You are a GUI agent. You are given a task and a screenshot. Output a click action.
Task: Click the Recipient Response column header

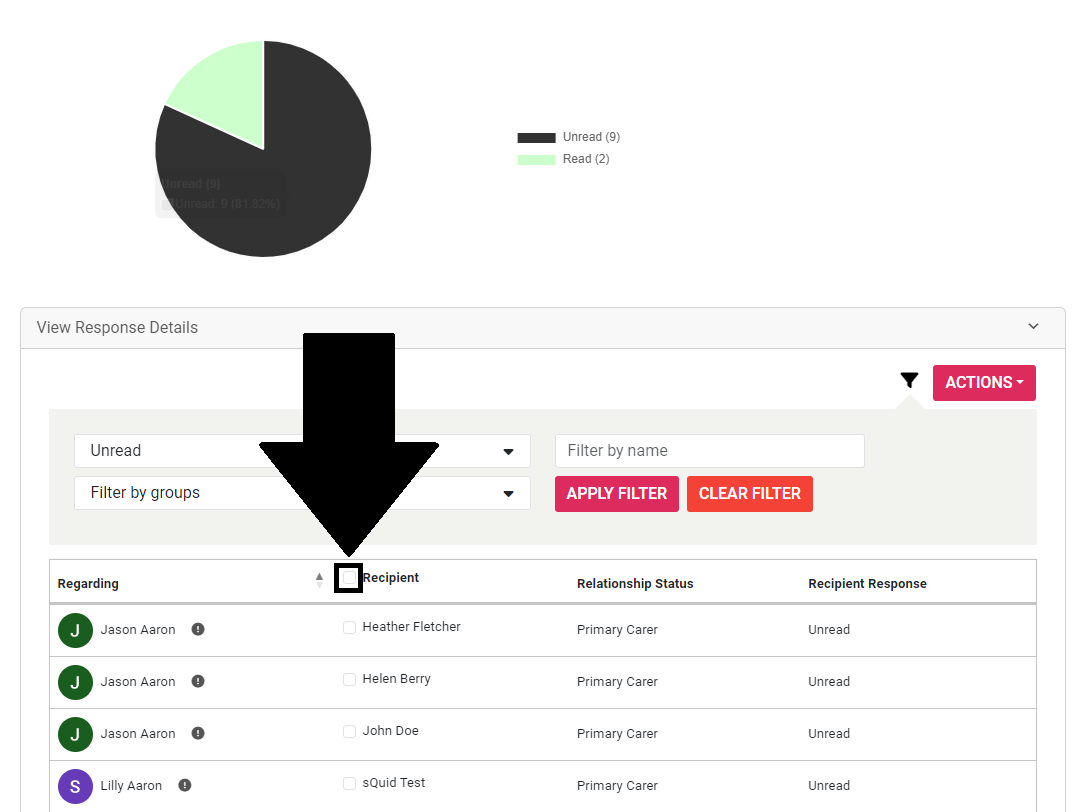point(867,584)
